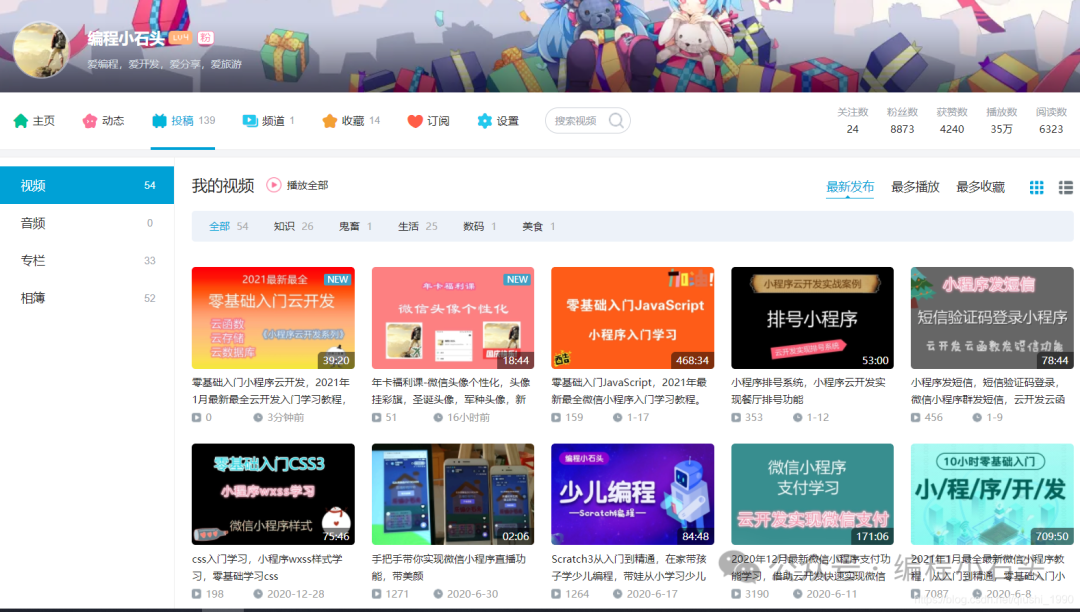Open the 少儿编程 Scratch video thumbnail

(632, 494)
